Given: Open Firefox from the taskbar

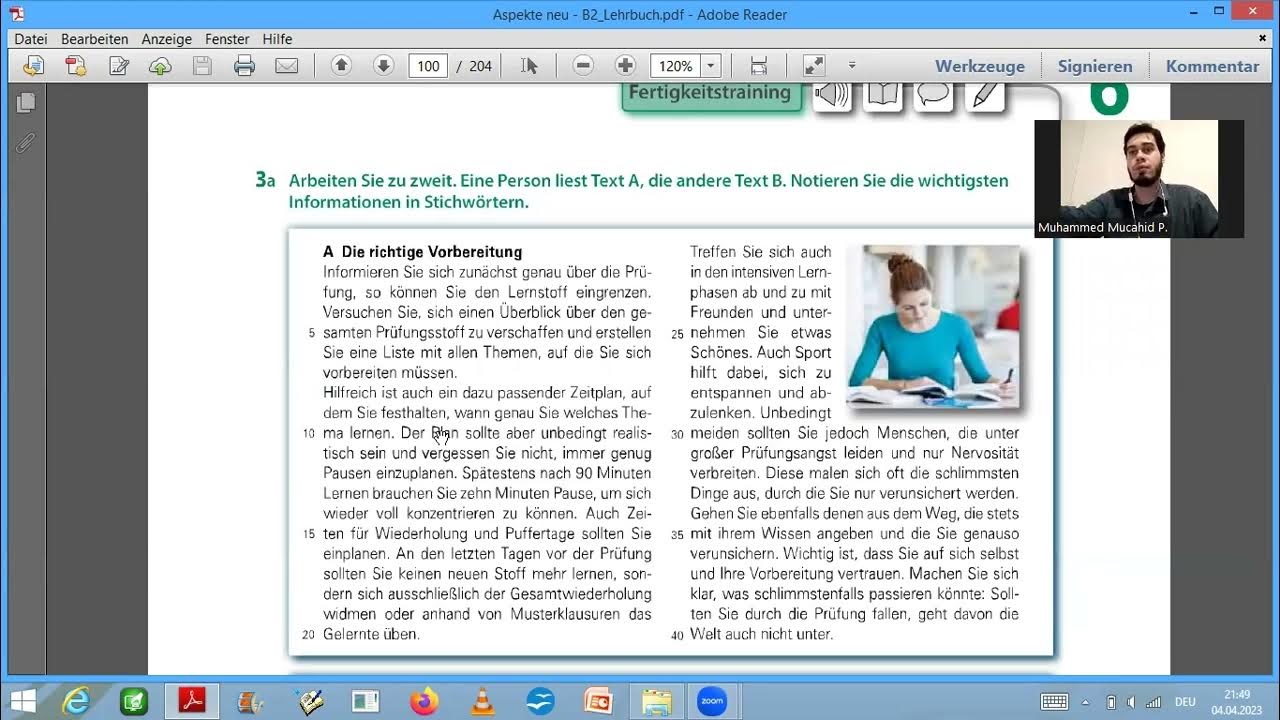Looking at the screenshot, I should (424, 701).
